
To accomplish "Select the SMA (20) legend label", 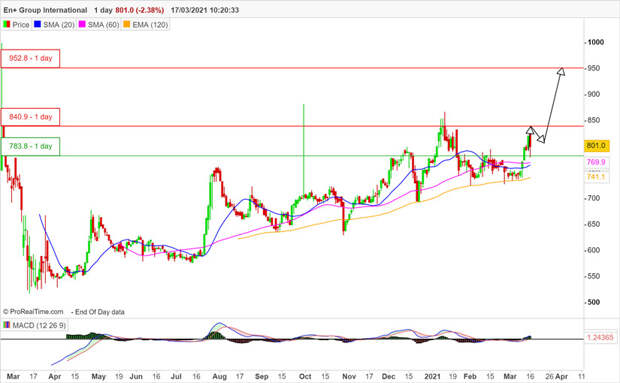I will [59, 25].
